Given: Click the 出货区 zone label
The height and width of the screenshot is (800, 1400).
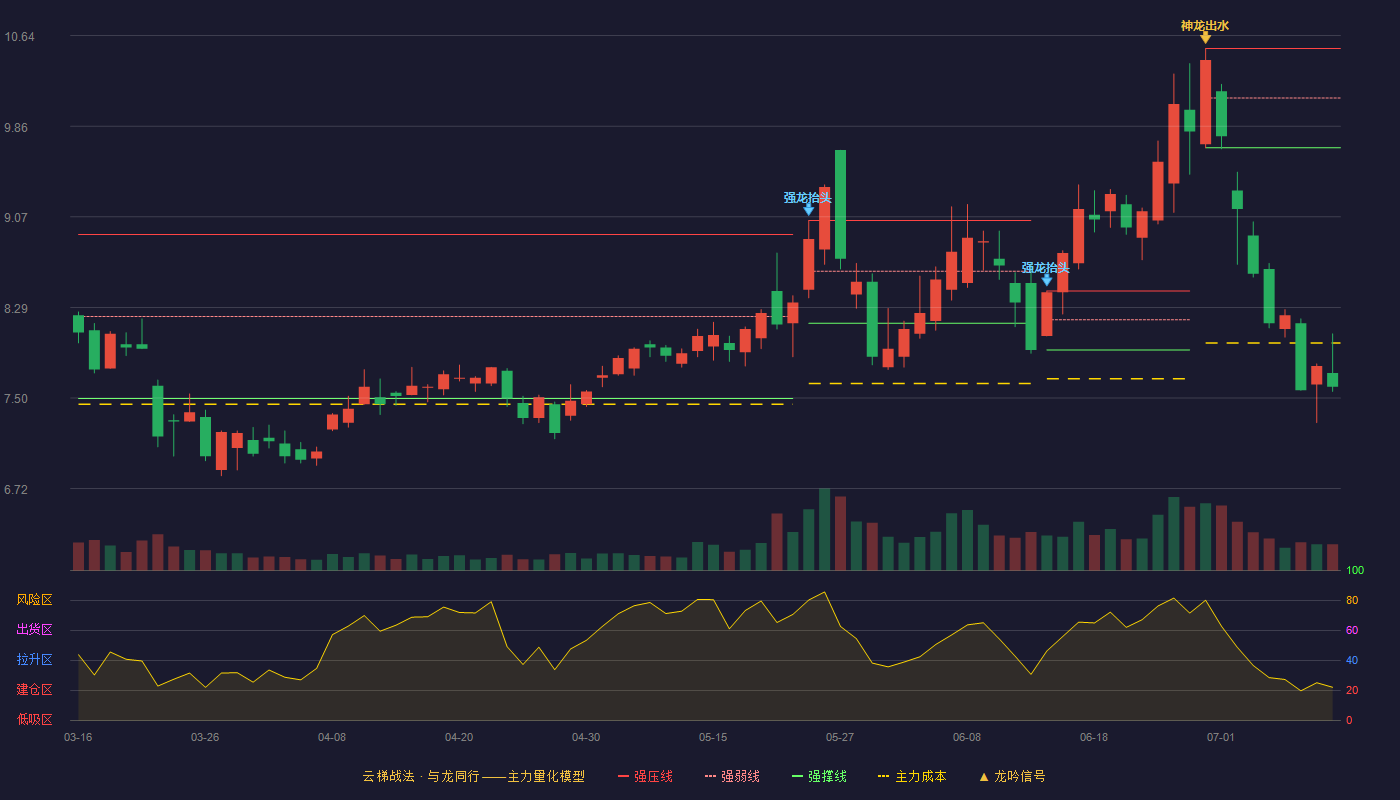Looking at the screenshot, I should coord(34,630).
